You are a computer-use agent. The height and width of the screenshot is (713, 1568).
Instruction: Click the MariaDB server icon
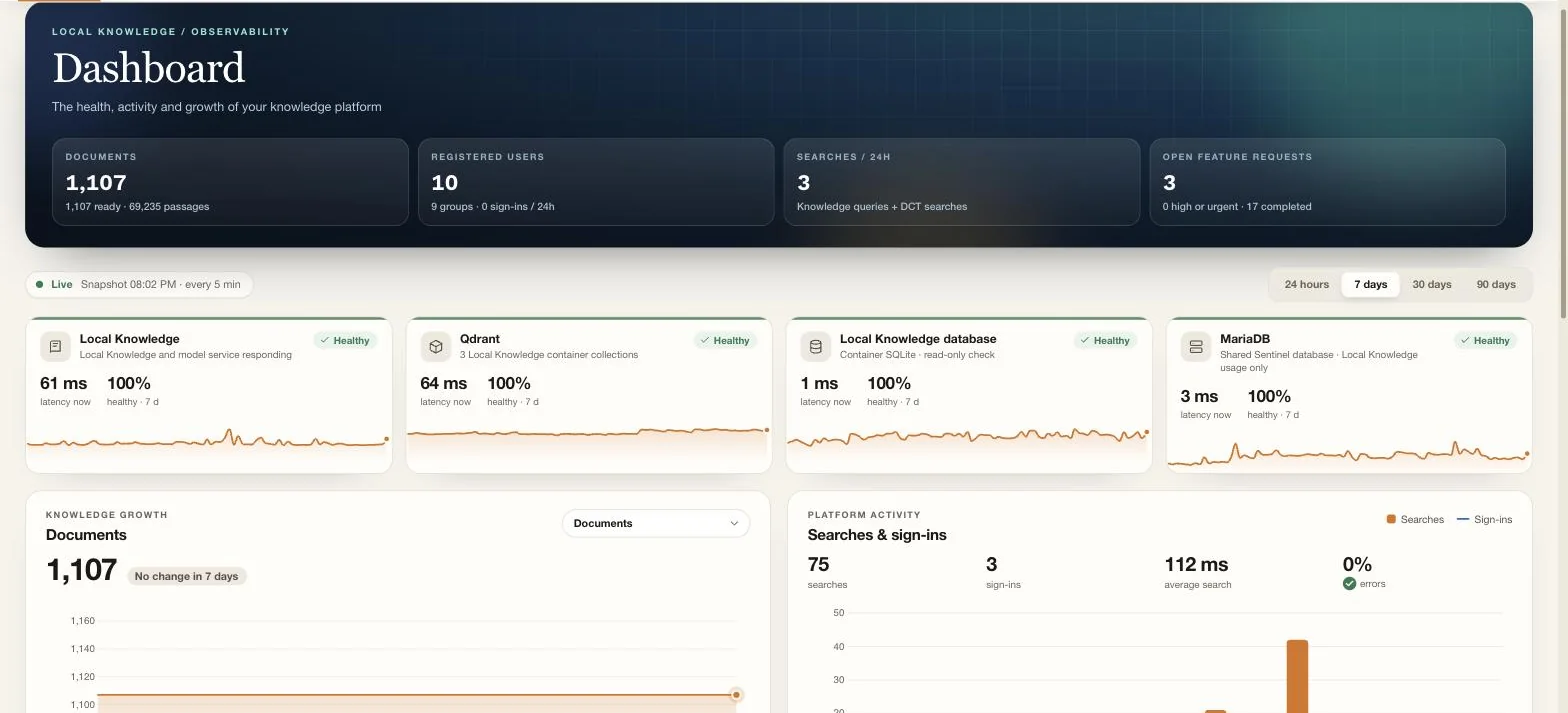(1196, 347)
